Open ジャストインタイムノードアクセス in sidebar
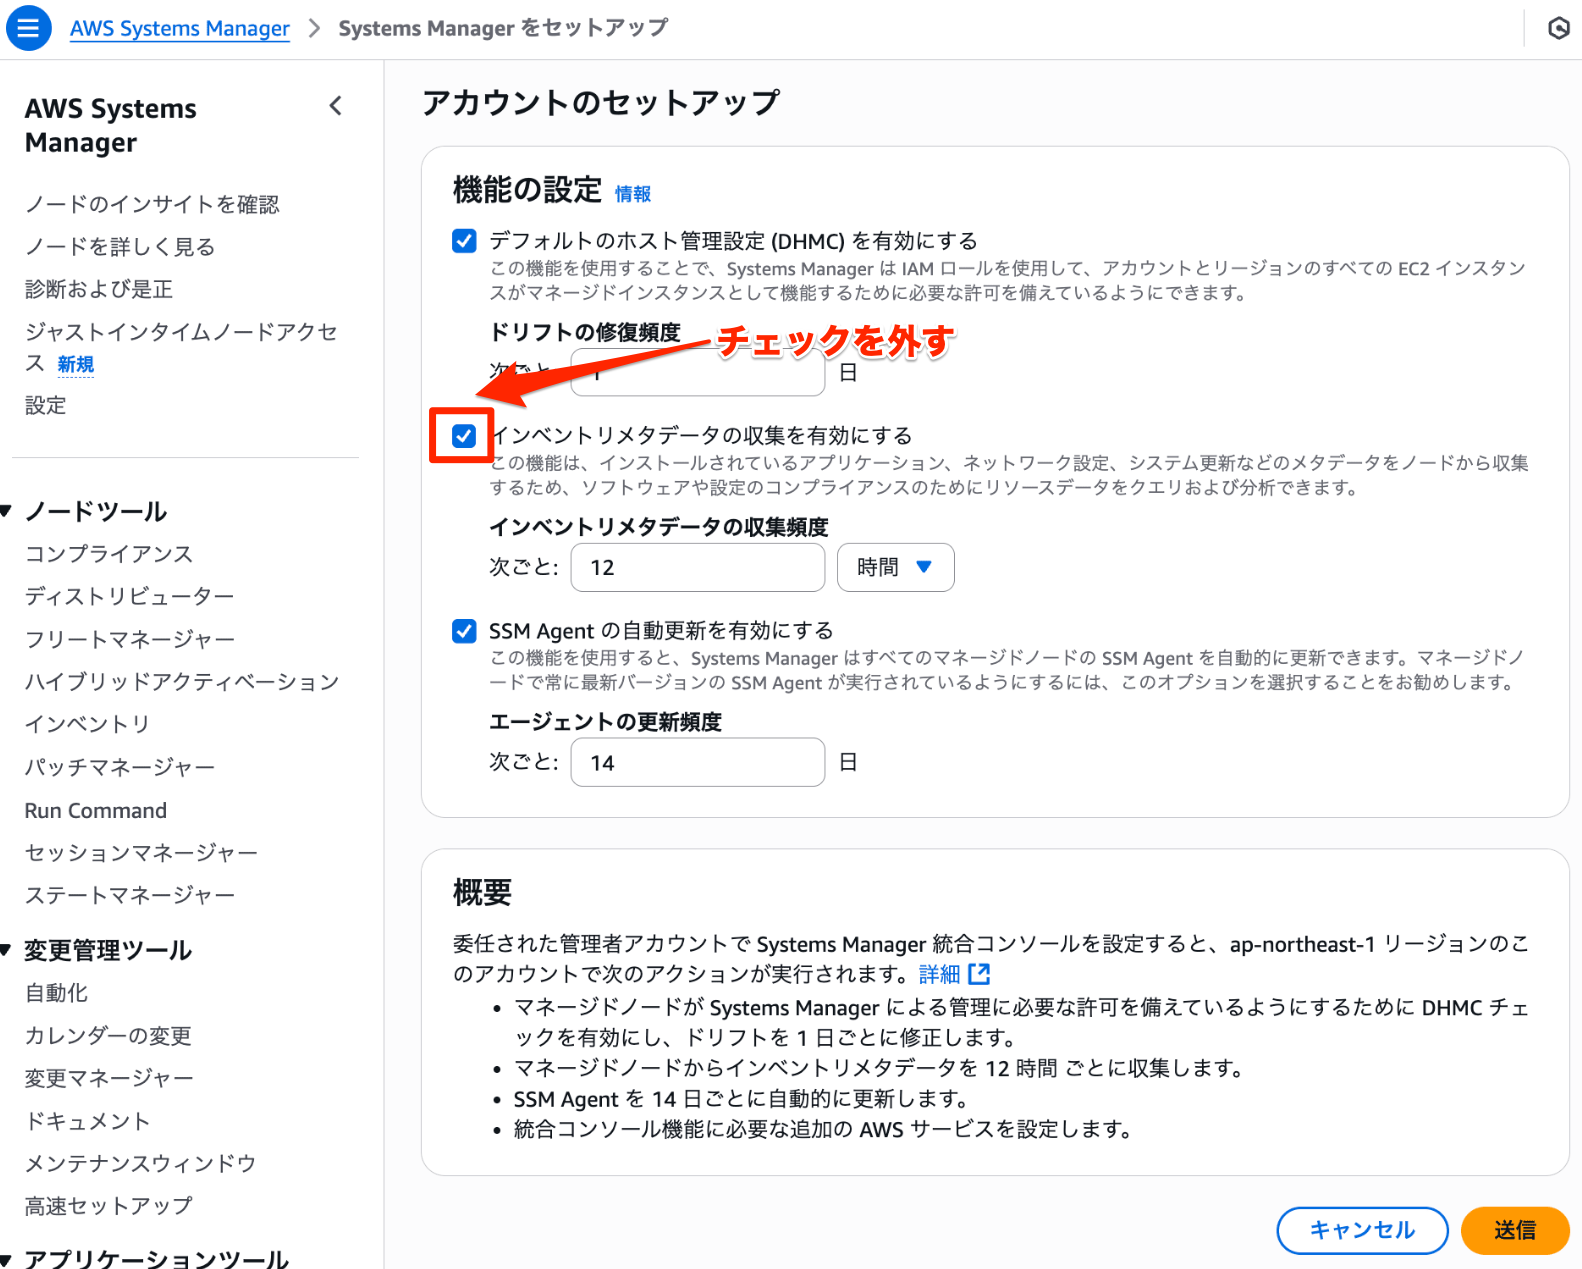Viewport: 1582px width, 1269px height. [181, 347]
